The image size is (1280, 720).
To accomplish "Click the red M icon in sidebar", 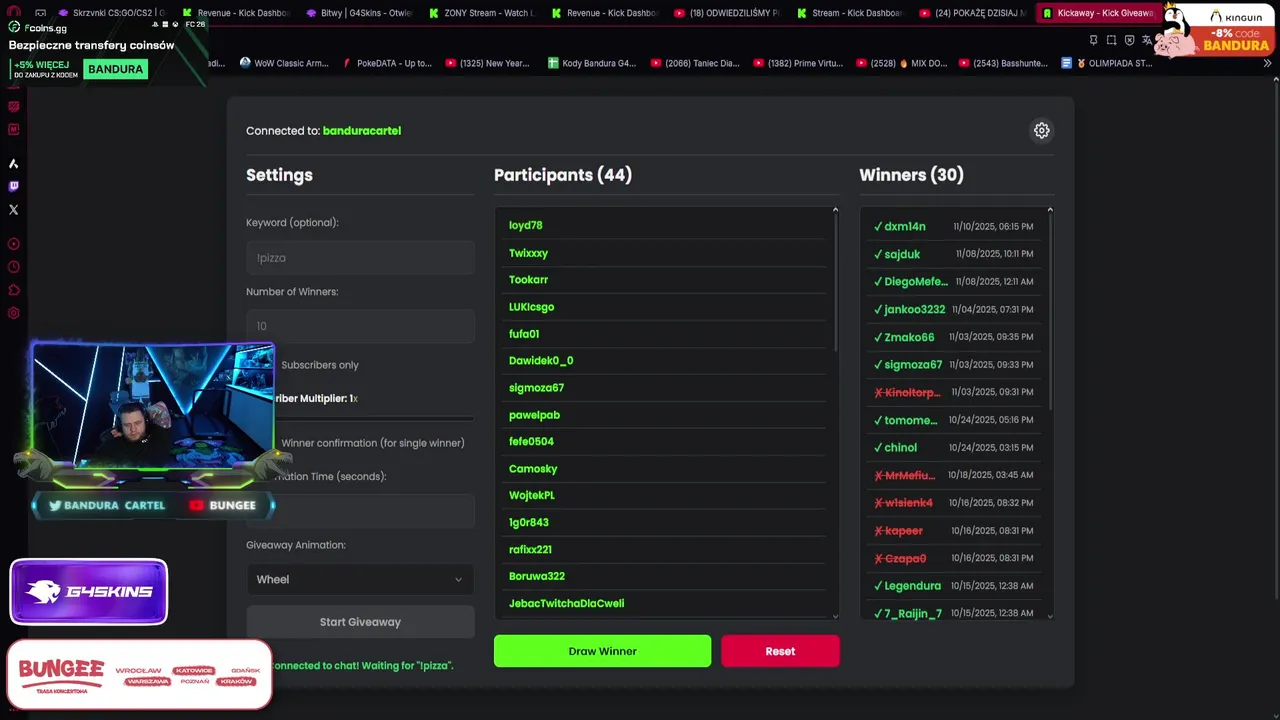I will pos(13,129).
